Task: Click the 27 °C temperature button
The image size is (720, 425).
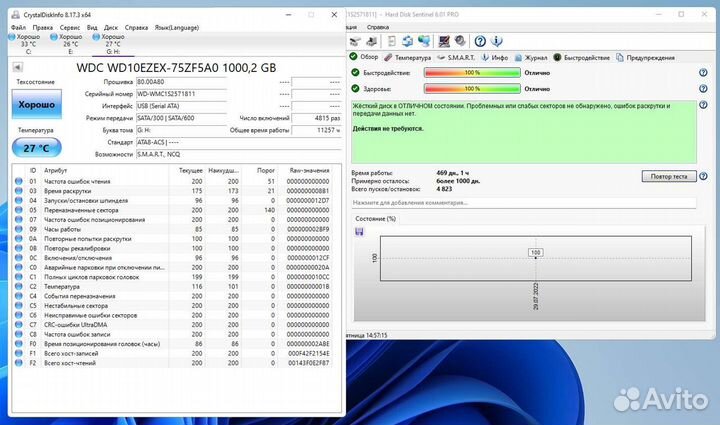Action: tap(36, 148)
